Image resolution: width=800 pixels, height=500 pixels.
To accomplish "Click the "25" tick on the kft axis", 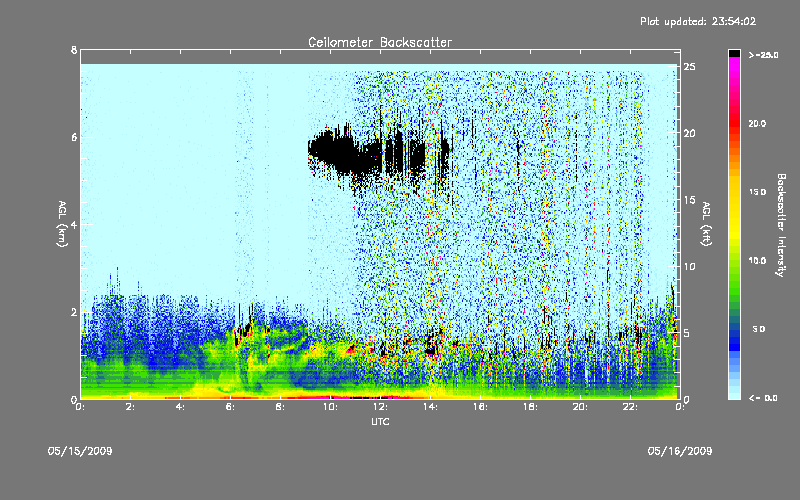I will click(689, 67).
